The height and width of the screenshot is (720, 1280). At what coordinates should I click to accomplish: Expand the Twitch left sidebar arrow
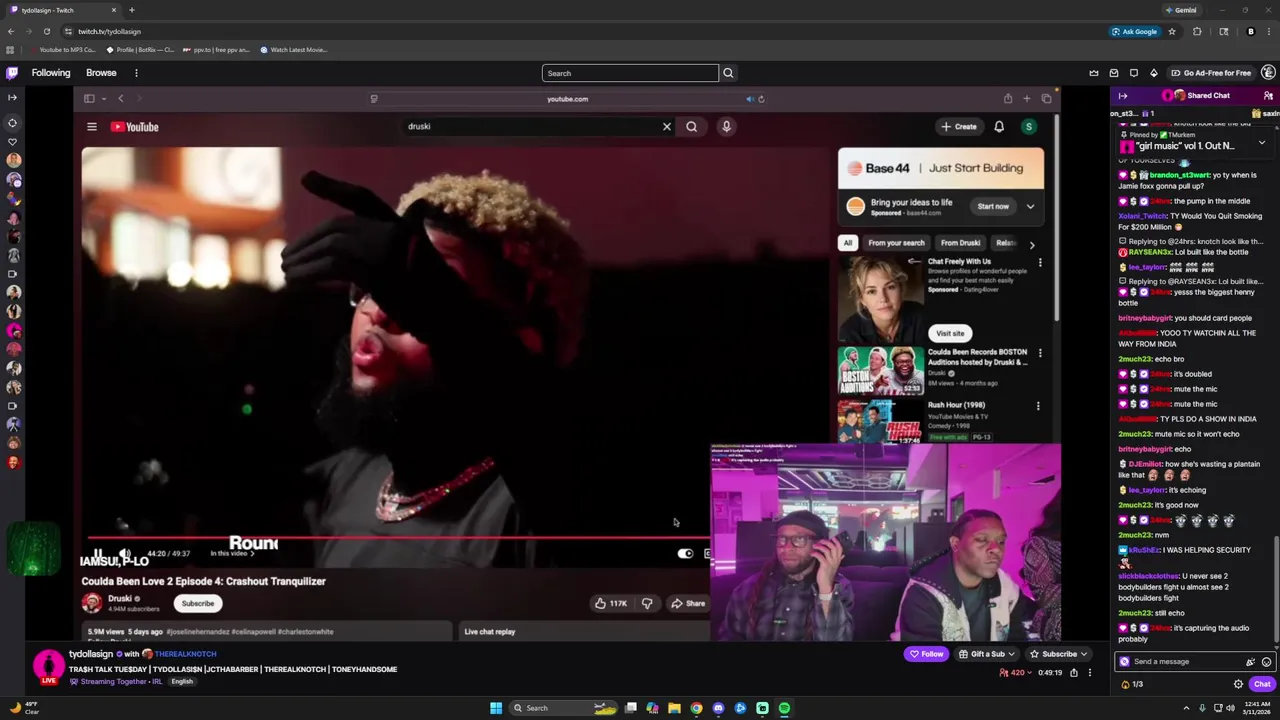coord(12,97)
